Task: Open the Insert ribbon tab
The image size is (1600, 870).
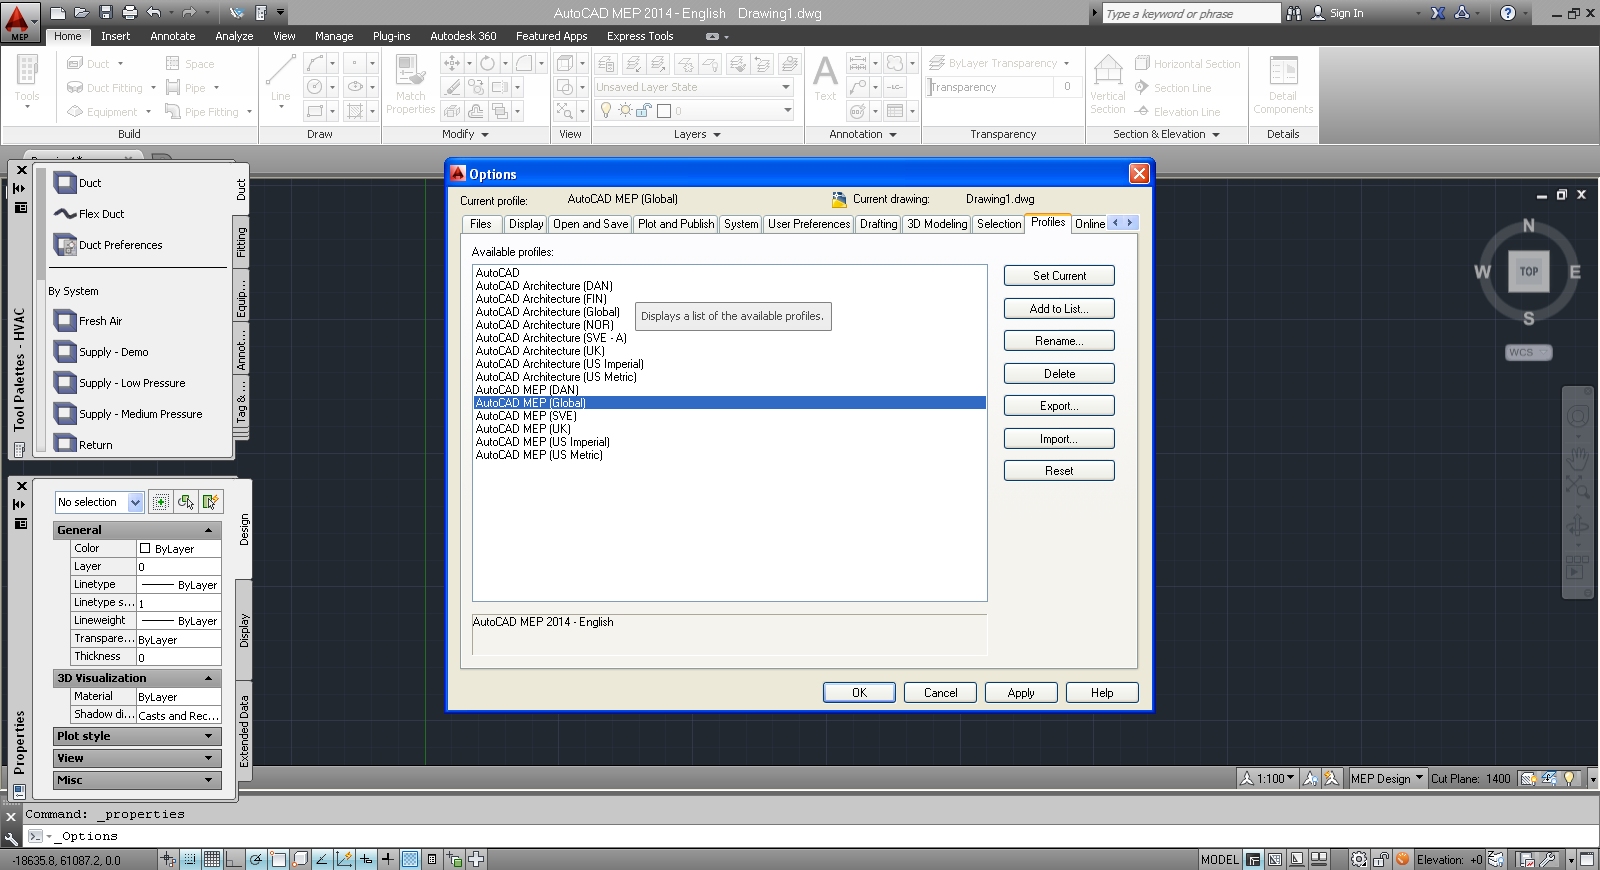Action: coord(115,36)
